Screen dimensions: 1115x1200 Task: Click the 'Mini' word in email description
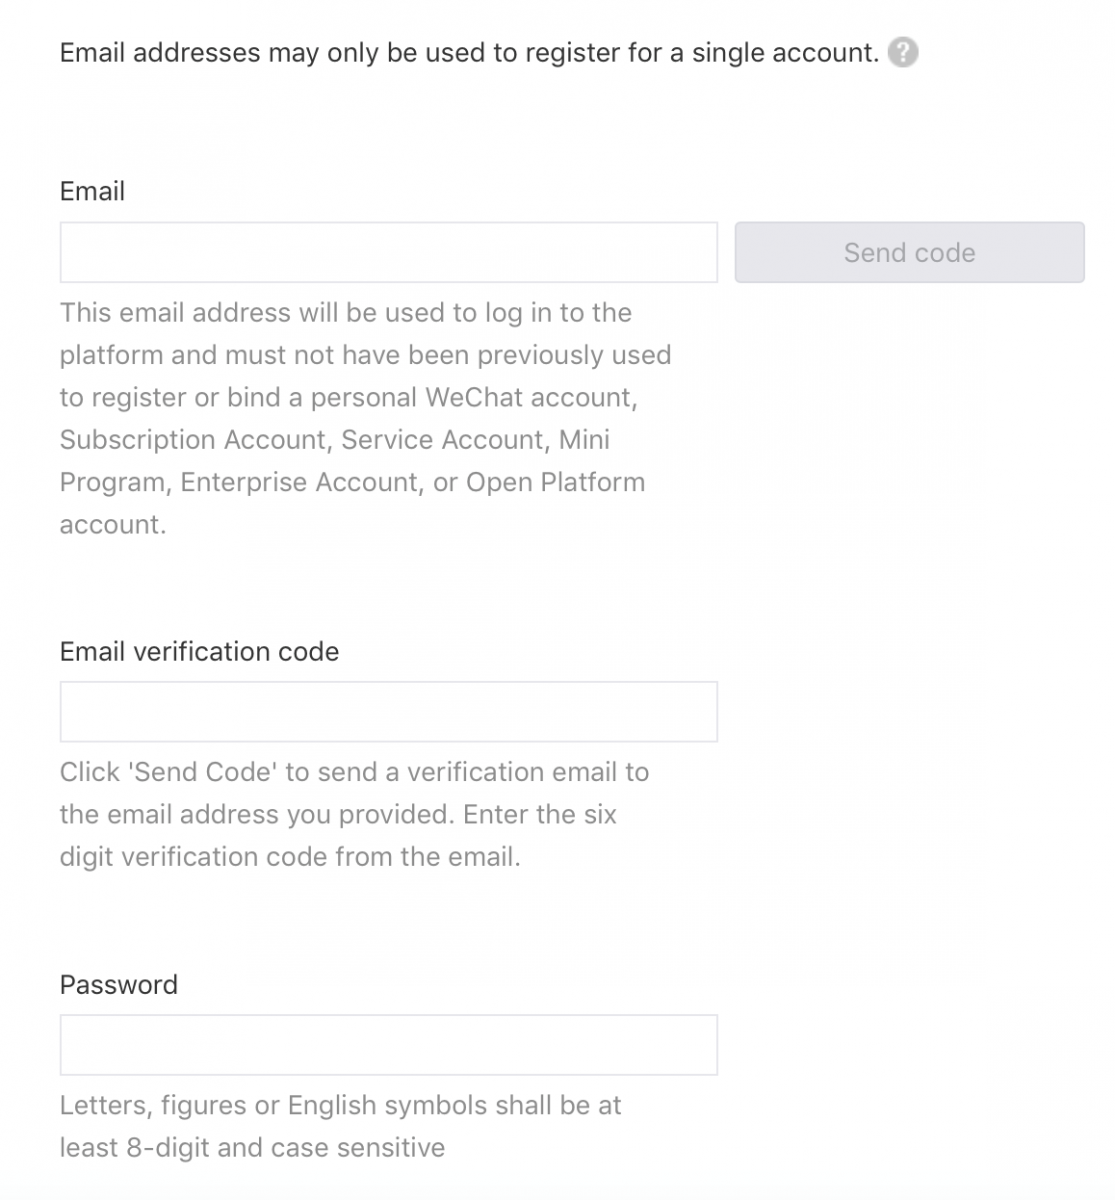coord(584,440)
